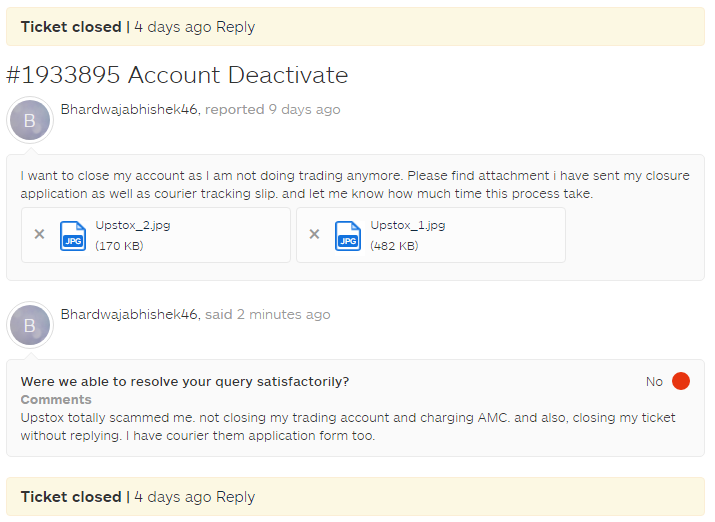The height and width of the screenshot is (522, 715).
Task: Remove the Upstox_1.jpg attachment with its X
Action: (315, 234)
